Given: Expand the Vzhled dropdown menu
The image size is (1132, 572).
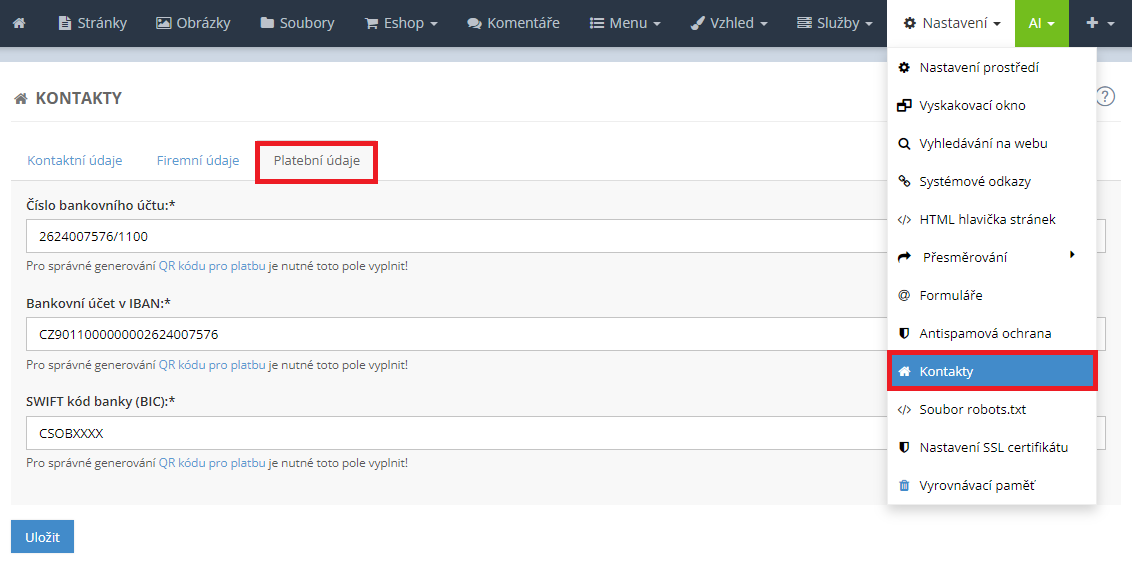Looking at the screenshot, I should click(x=729, y=23).
